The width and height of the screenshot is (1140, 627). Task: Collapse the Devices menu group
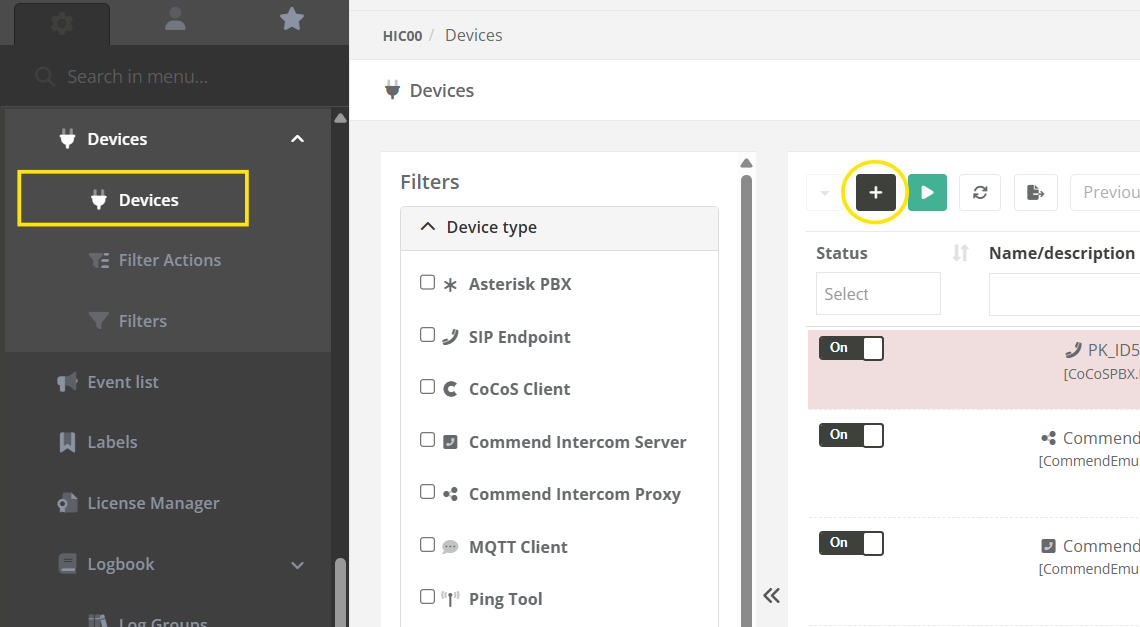click(x=297, y=139)
